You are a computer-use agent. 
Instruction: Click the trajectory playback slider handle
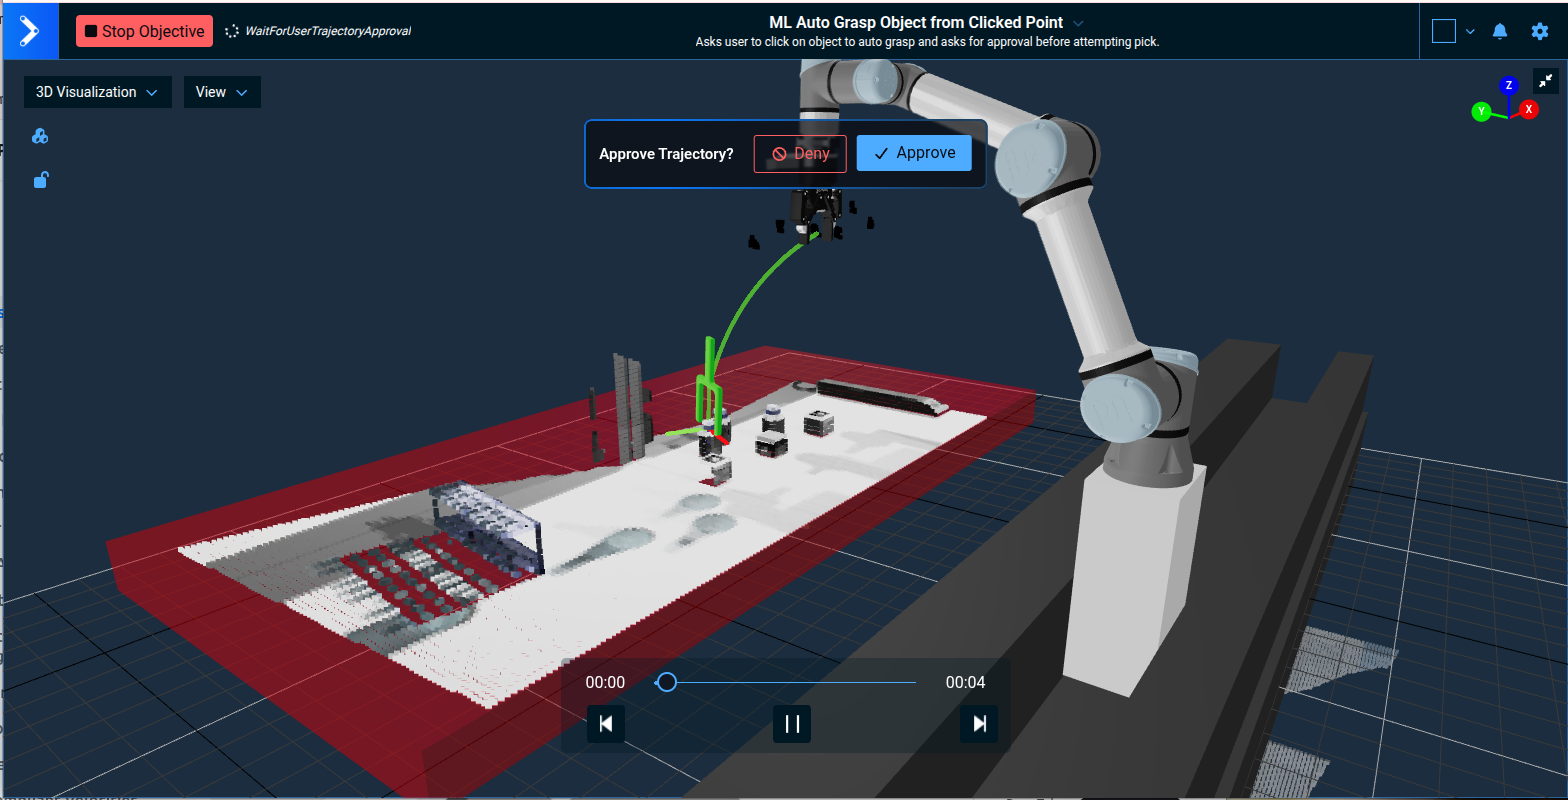(667, 682)
